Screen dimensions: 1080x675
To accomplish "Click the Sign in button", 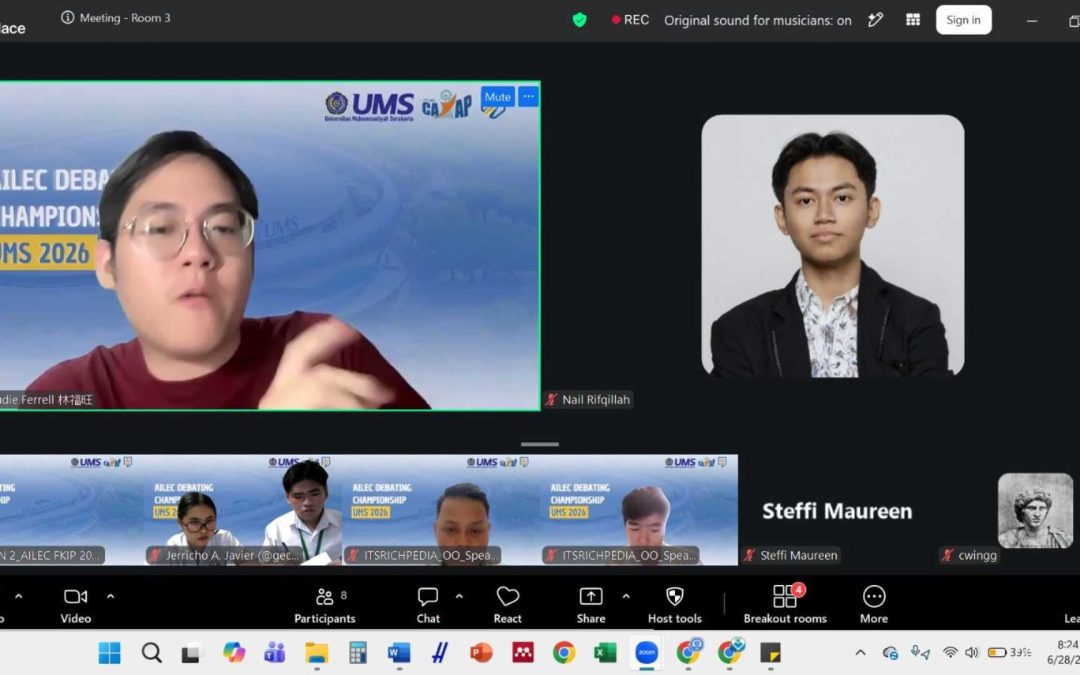I will click(x=963, y=20).
